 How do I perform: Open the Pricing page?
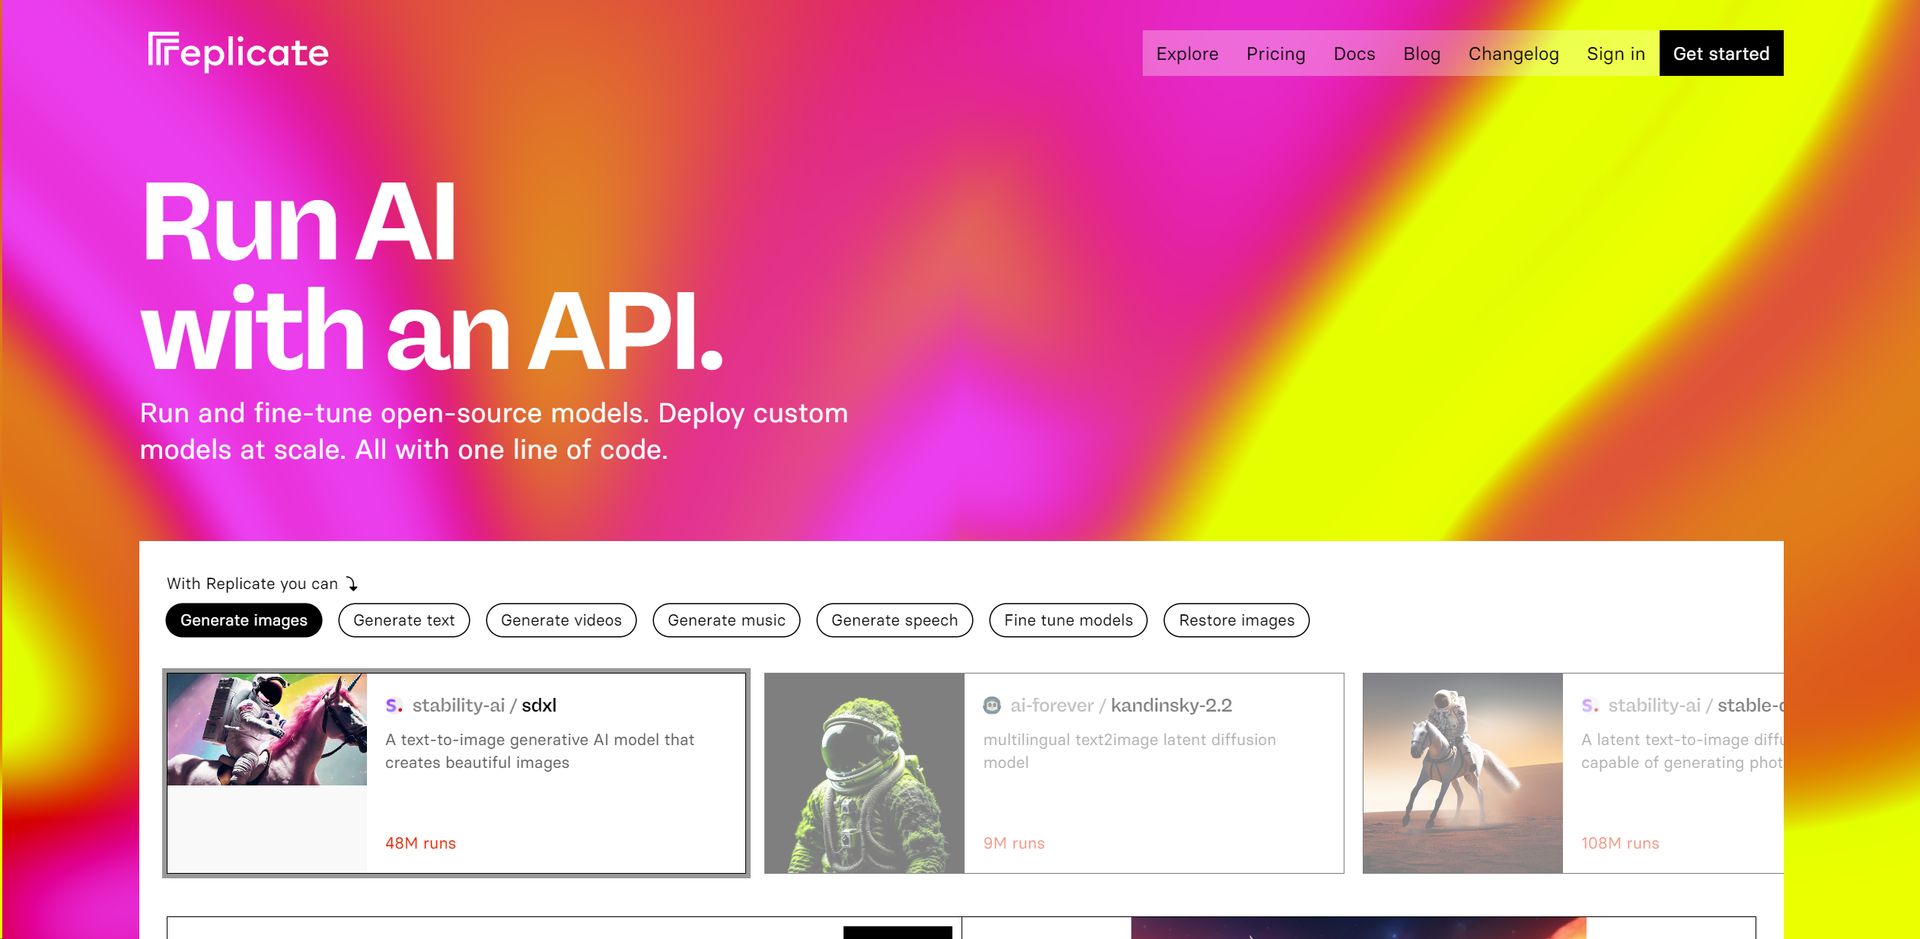pos(1275,54)
